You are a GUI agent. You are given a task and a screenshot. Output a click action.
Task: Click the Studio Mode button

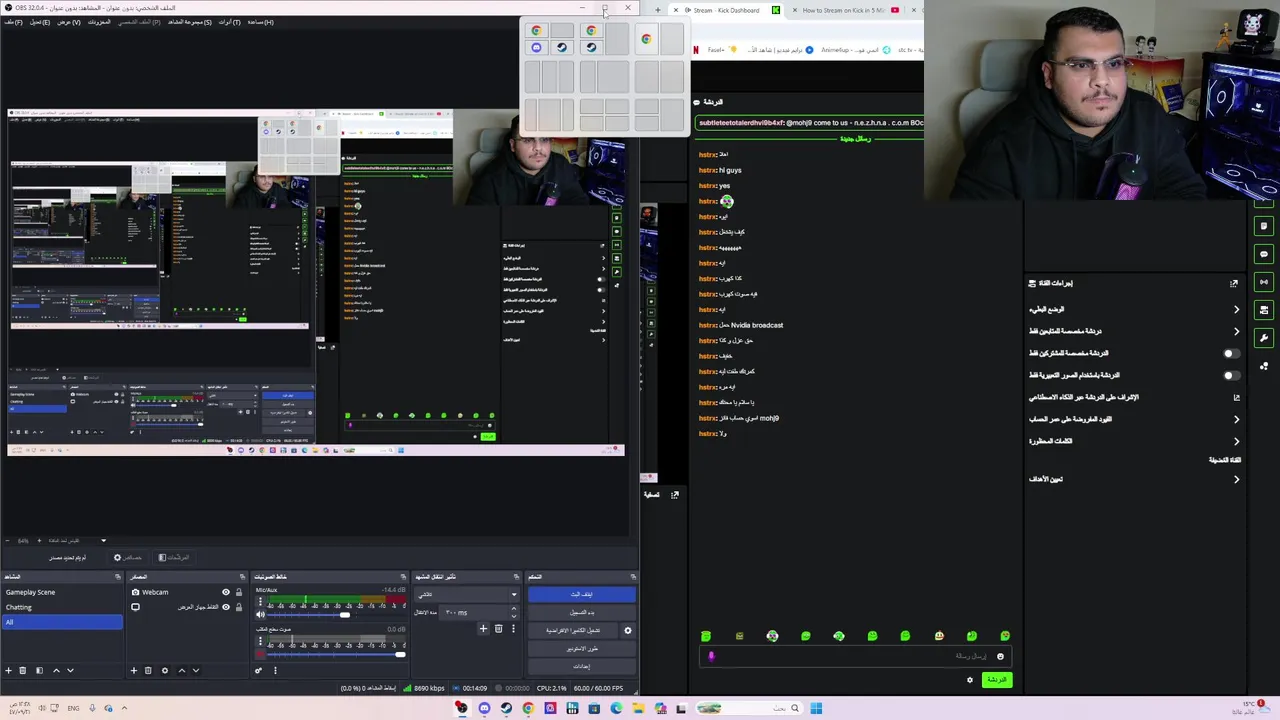click(x=581, y=648)
